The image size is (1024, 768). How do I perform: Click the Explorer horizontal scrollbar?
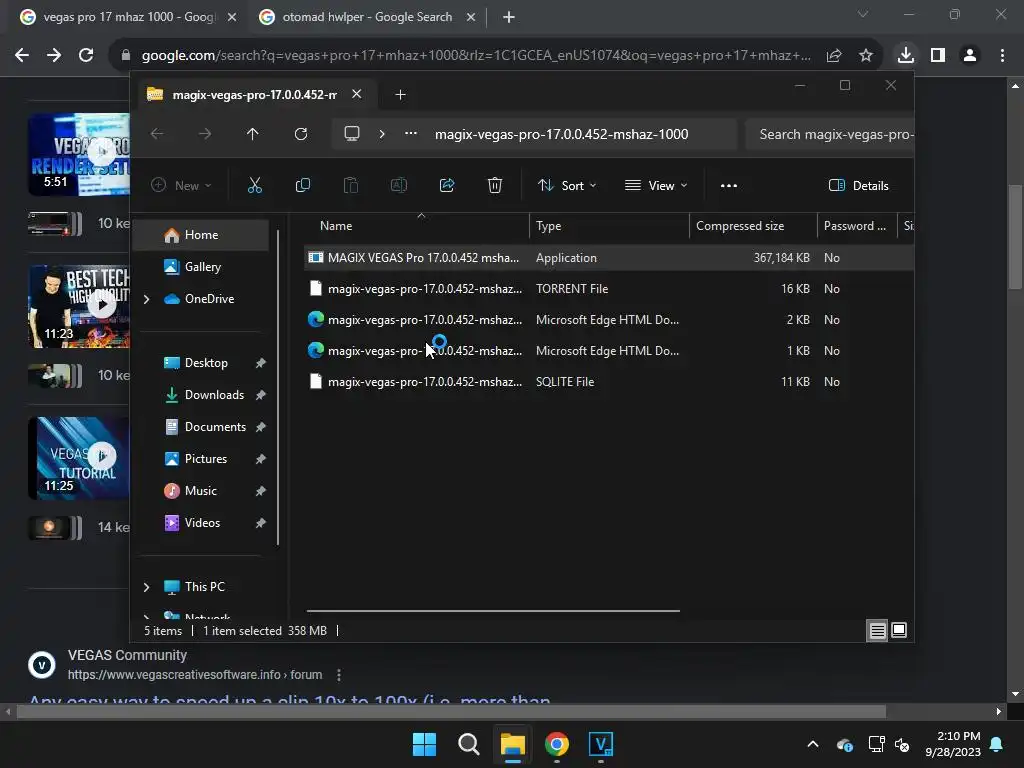point(493,611)
